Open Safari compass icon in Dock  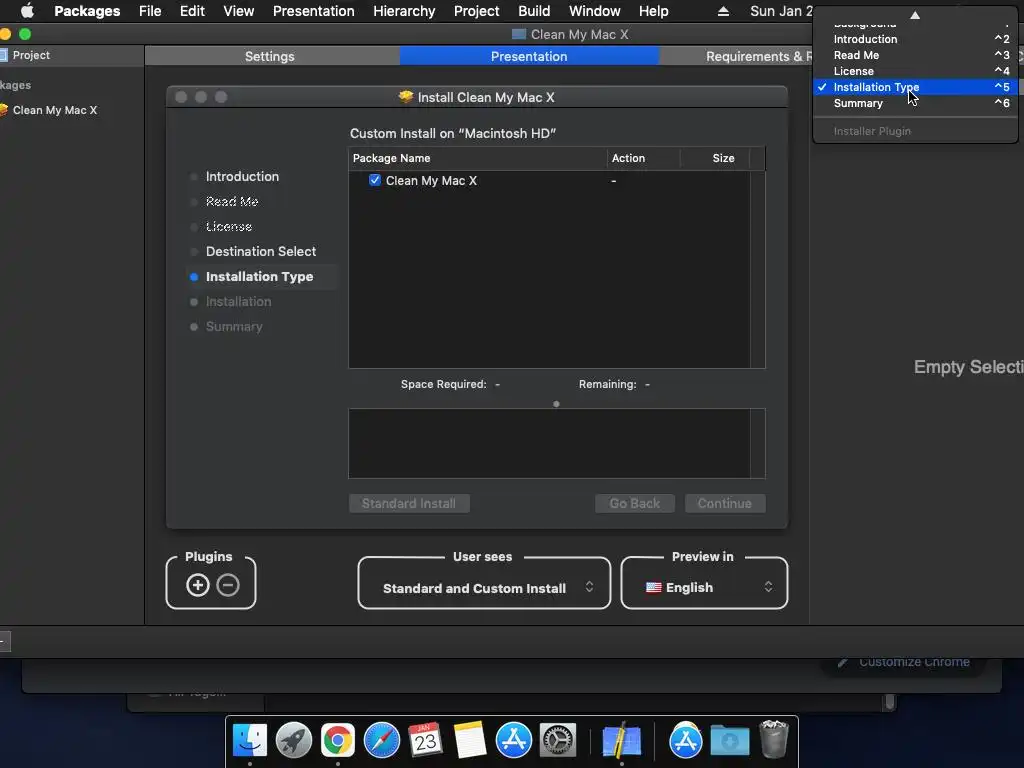(382, 741)
